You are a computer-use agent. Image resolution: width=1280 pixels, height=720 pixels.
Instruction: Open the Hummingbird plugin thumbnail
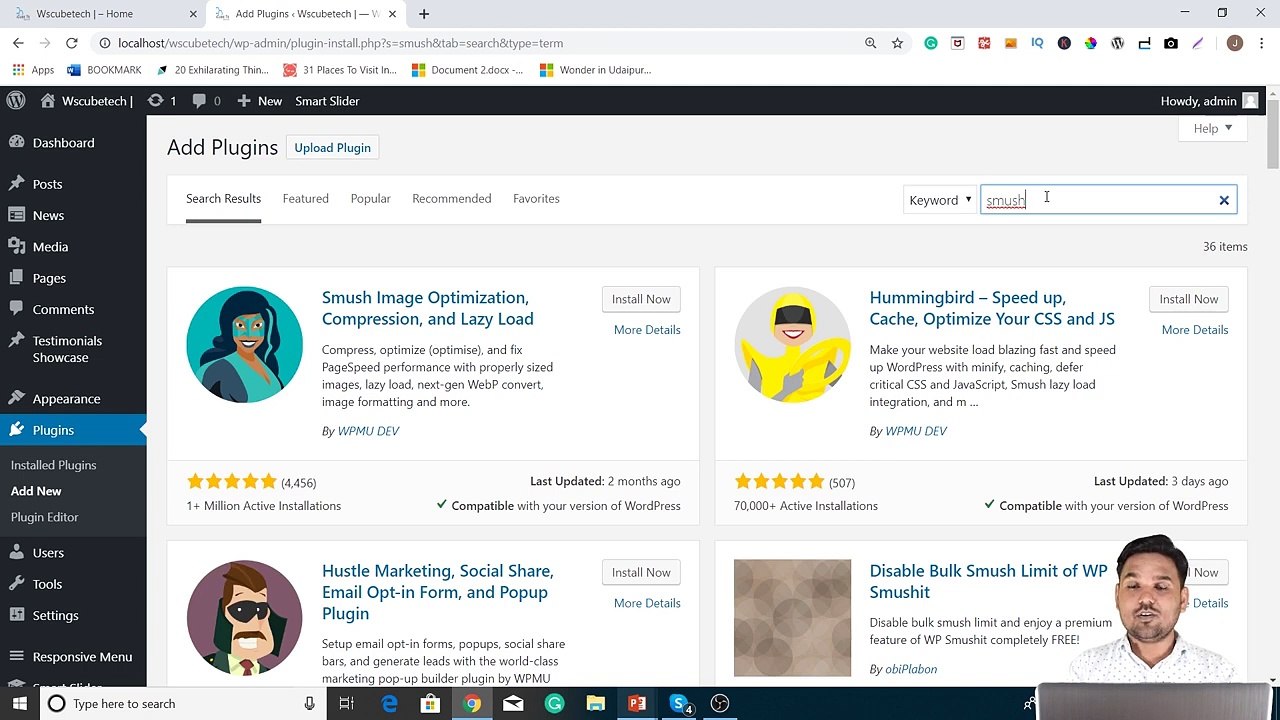pyautogui.click(x=792, y=345)
